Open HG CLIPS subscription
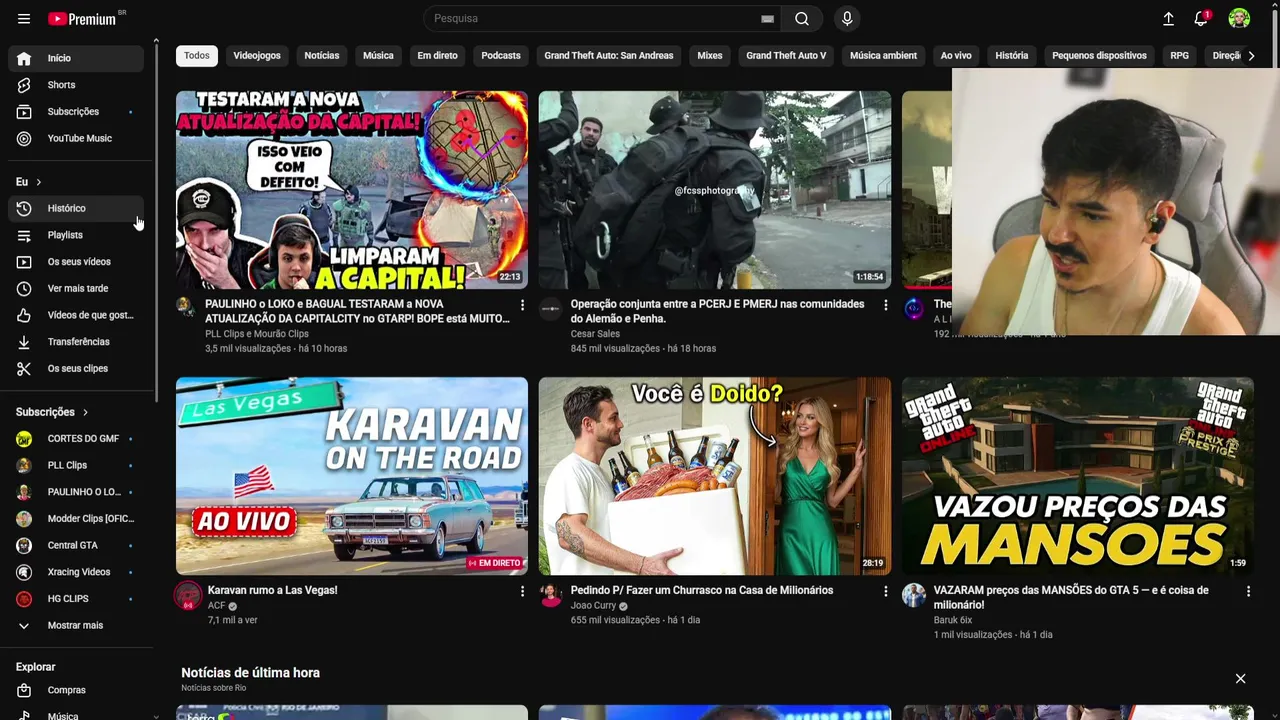Image resolution: width=1280 pixels, height=720 pixels. click(76, 598)
